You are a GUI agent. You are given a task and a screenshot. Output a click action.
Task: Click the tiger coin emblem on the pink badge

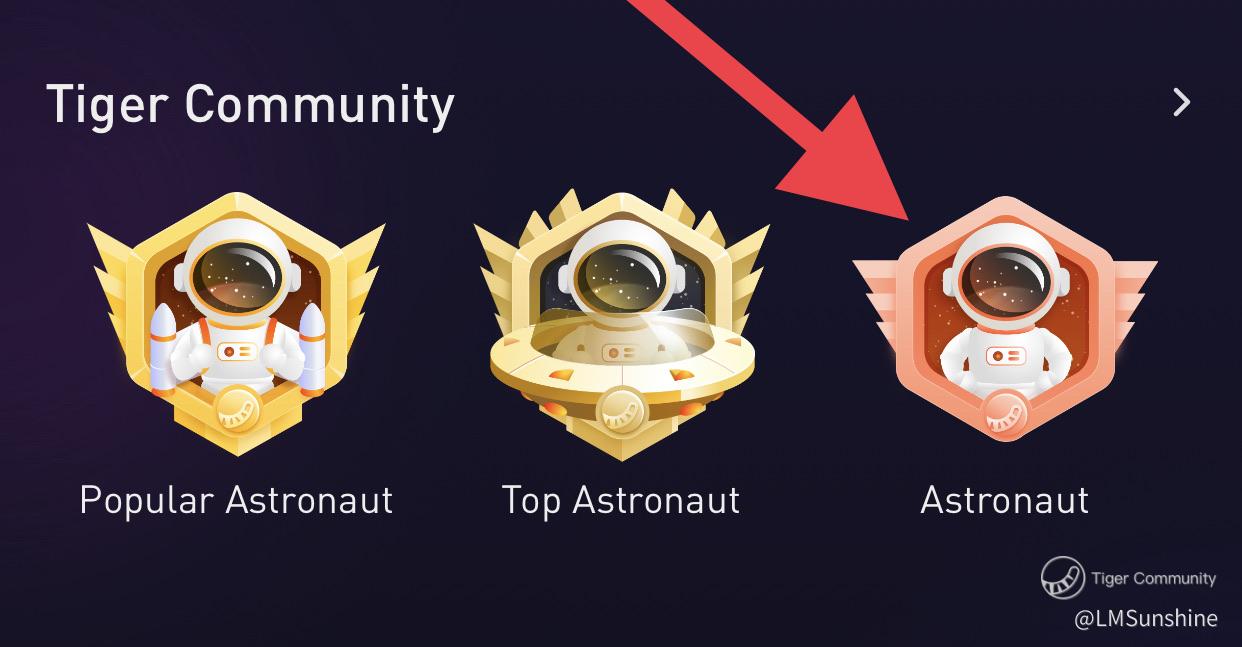pos(1005,414)
